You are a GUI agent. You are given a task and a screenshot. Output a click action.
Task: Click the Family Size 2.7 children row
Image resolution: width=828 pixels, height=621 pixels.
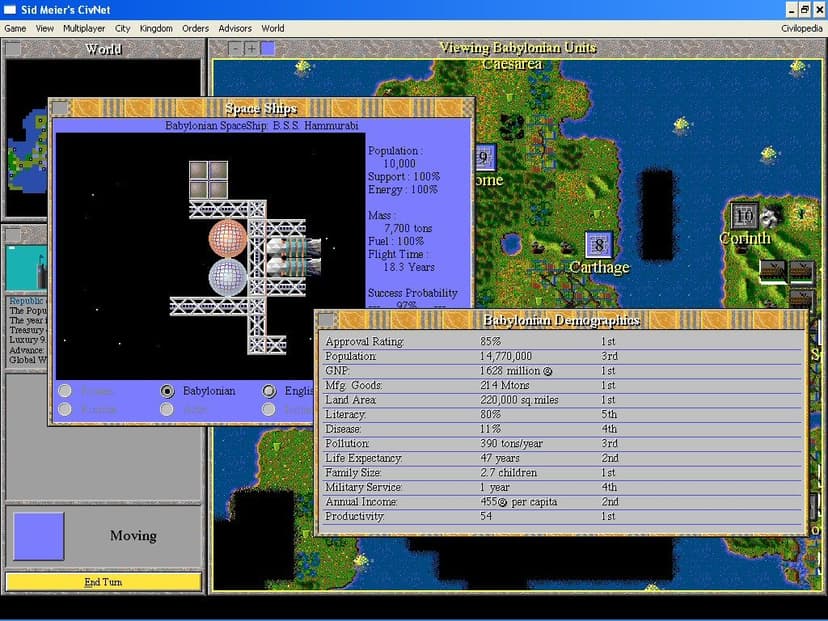pos(561,473)
